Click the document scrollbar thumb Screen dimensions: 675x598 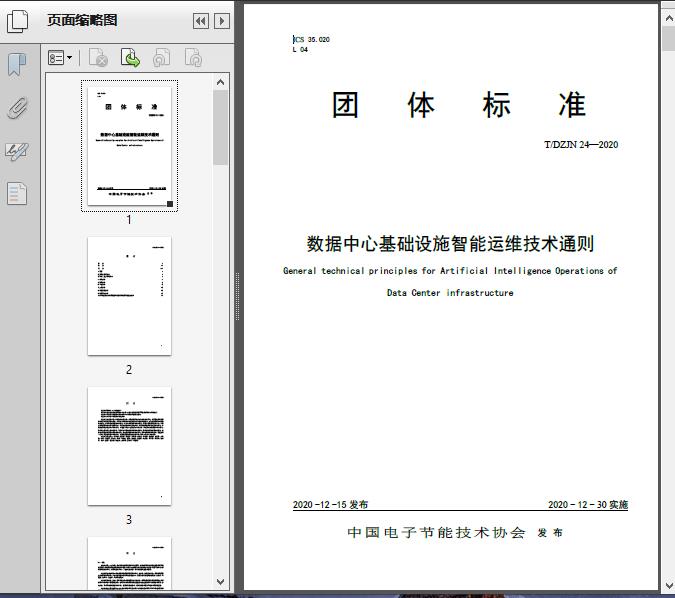coord(669,38)
